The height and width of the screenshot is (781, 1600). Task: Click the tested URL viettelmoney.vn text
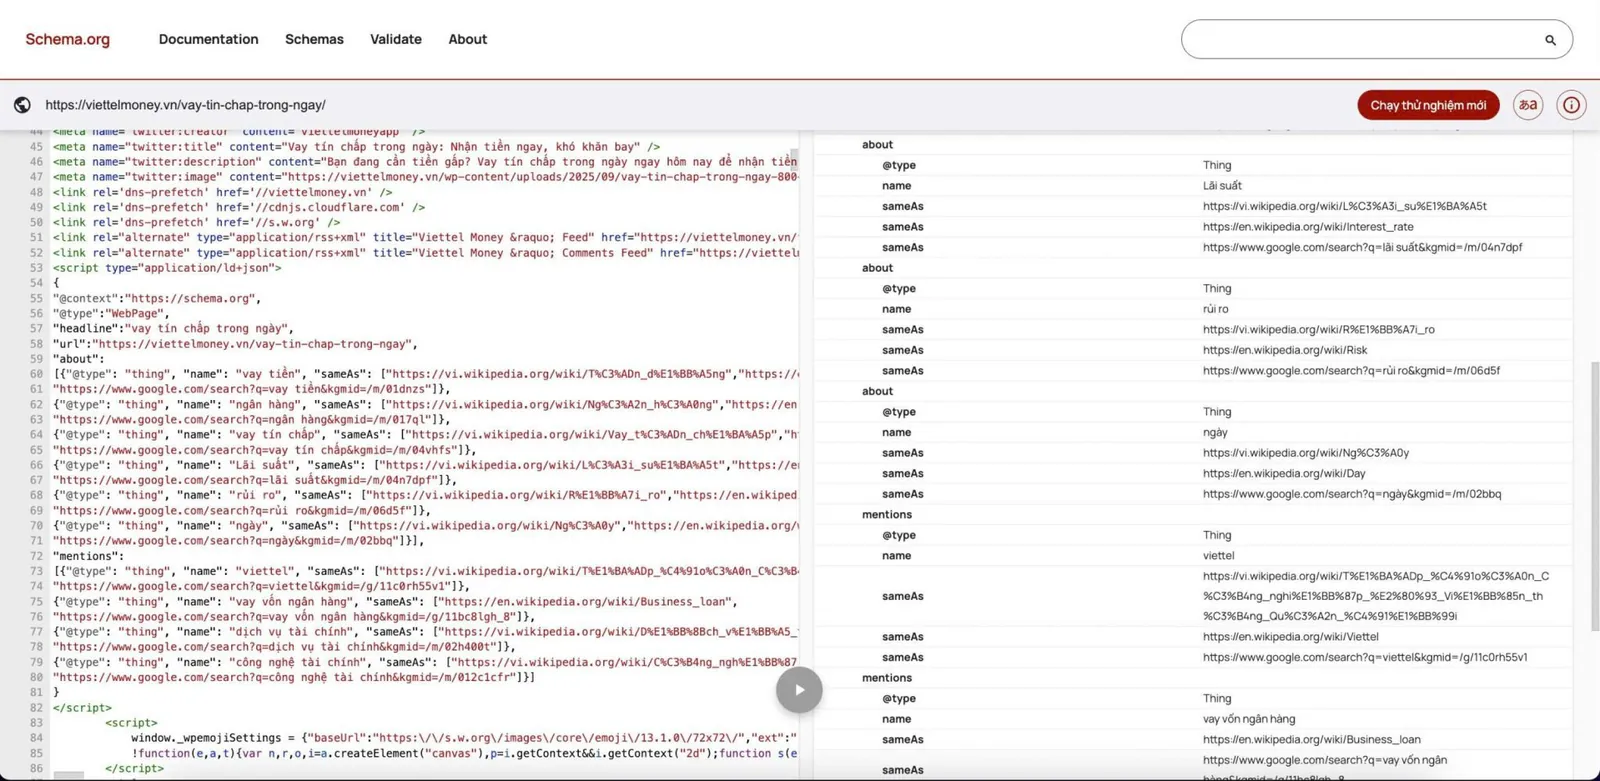(185, 105)
